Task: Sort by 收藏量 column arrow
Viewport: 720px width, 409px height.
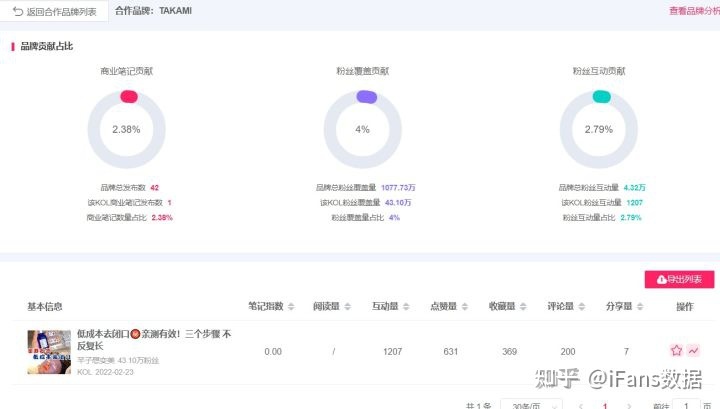Action: tap(522, 306)
